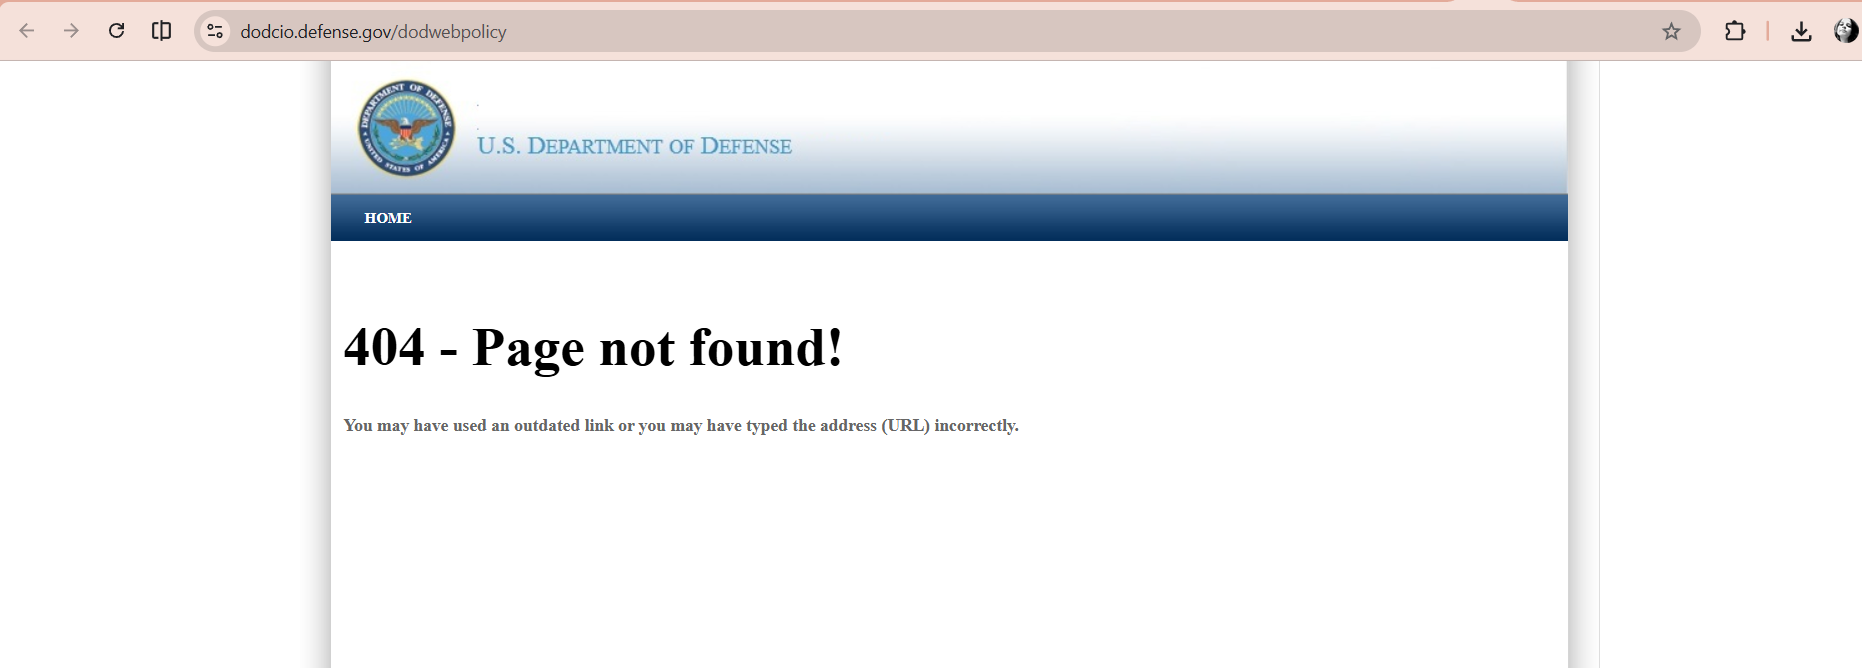This screenshot has height=668, width=1862.
Task: Open the downloads icon
Action: 1801,31
